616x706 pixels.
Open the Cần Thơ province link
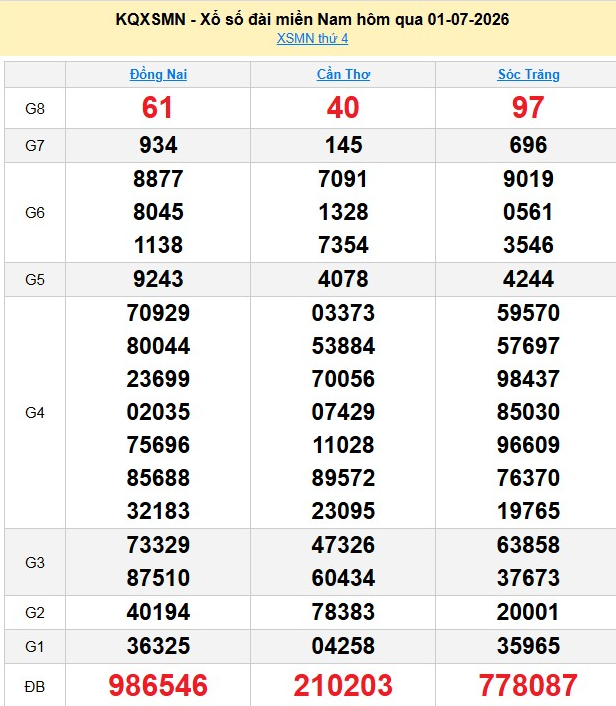(x=343, y=74)
